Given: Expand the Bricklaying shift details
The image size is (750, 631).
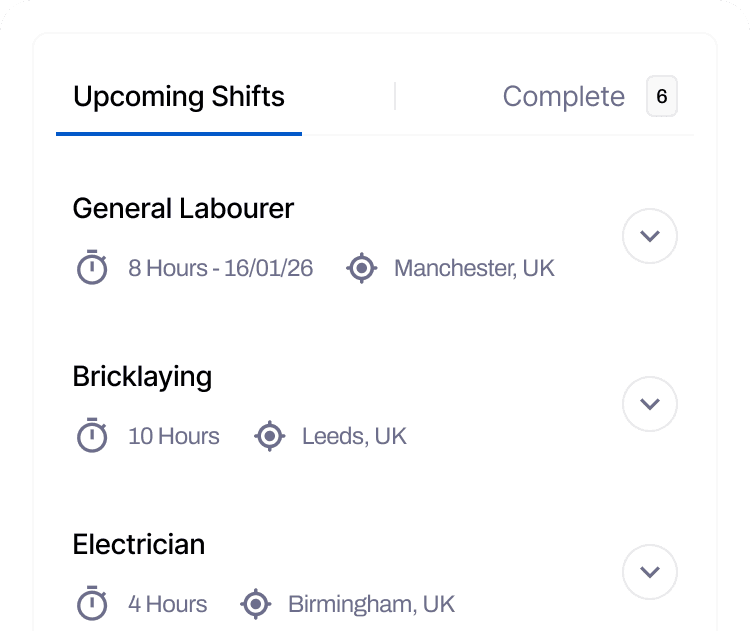Looking at the screenshot, I should click(650, 405).
